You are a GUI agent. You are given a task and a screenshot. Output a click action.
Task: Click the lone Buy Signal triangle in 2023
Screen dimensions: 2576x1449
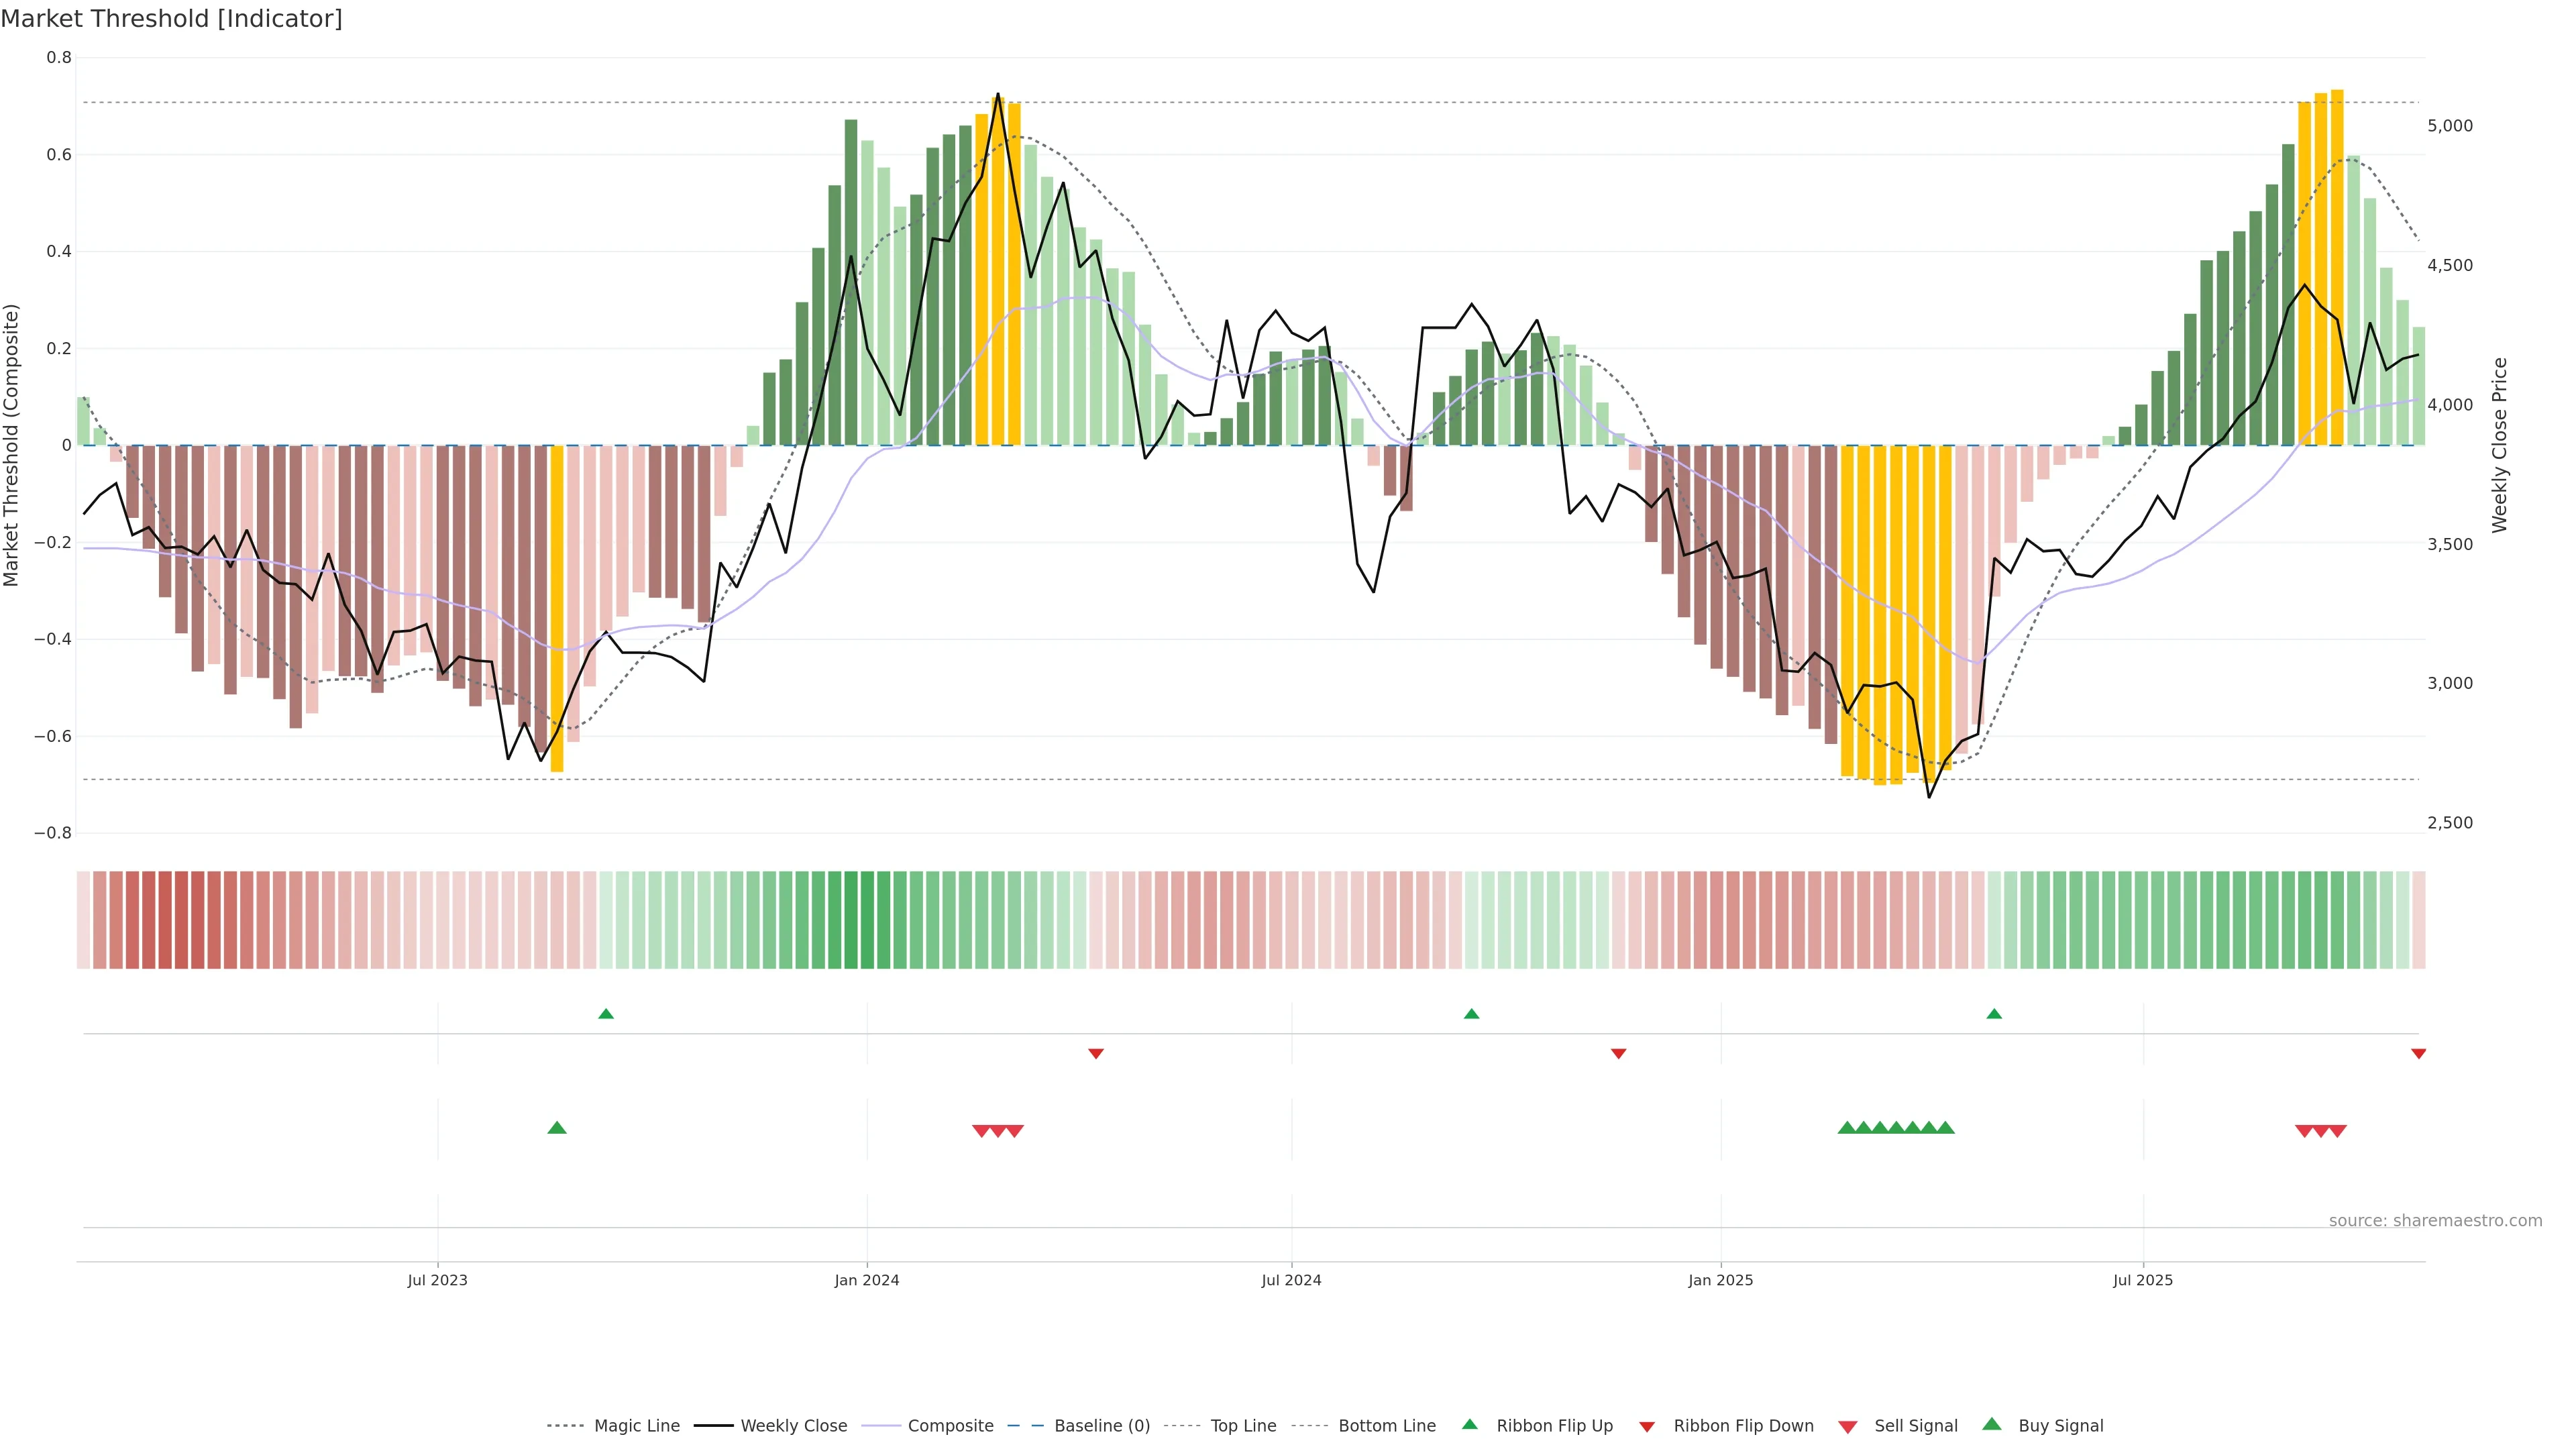click(x=557, y=1128)
